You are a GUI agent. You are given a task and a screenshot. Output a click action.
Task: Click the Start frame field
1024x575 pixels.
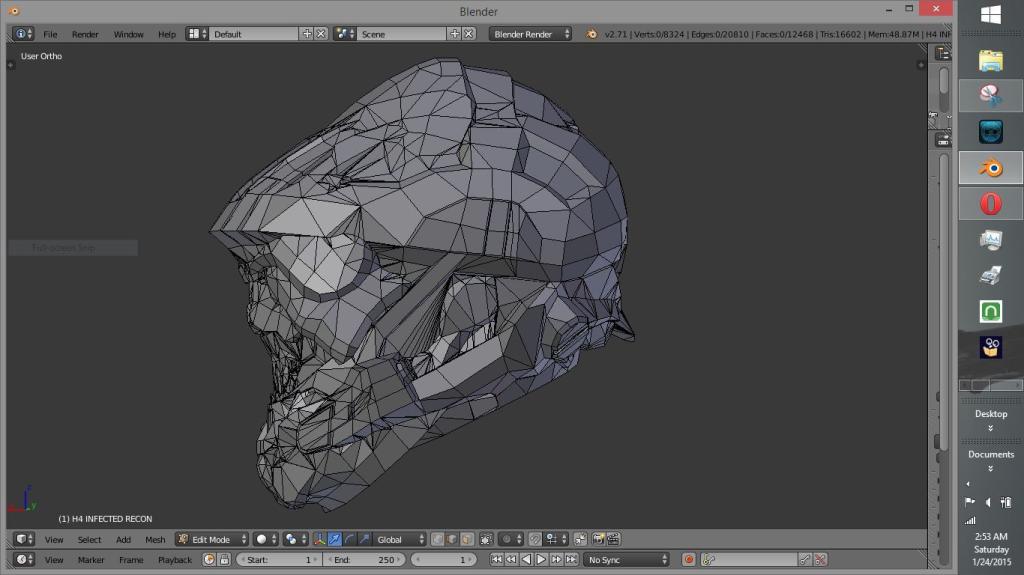pyautogui.click(x=278, y=559)
